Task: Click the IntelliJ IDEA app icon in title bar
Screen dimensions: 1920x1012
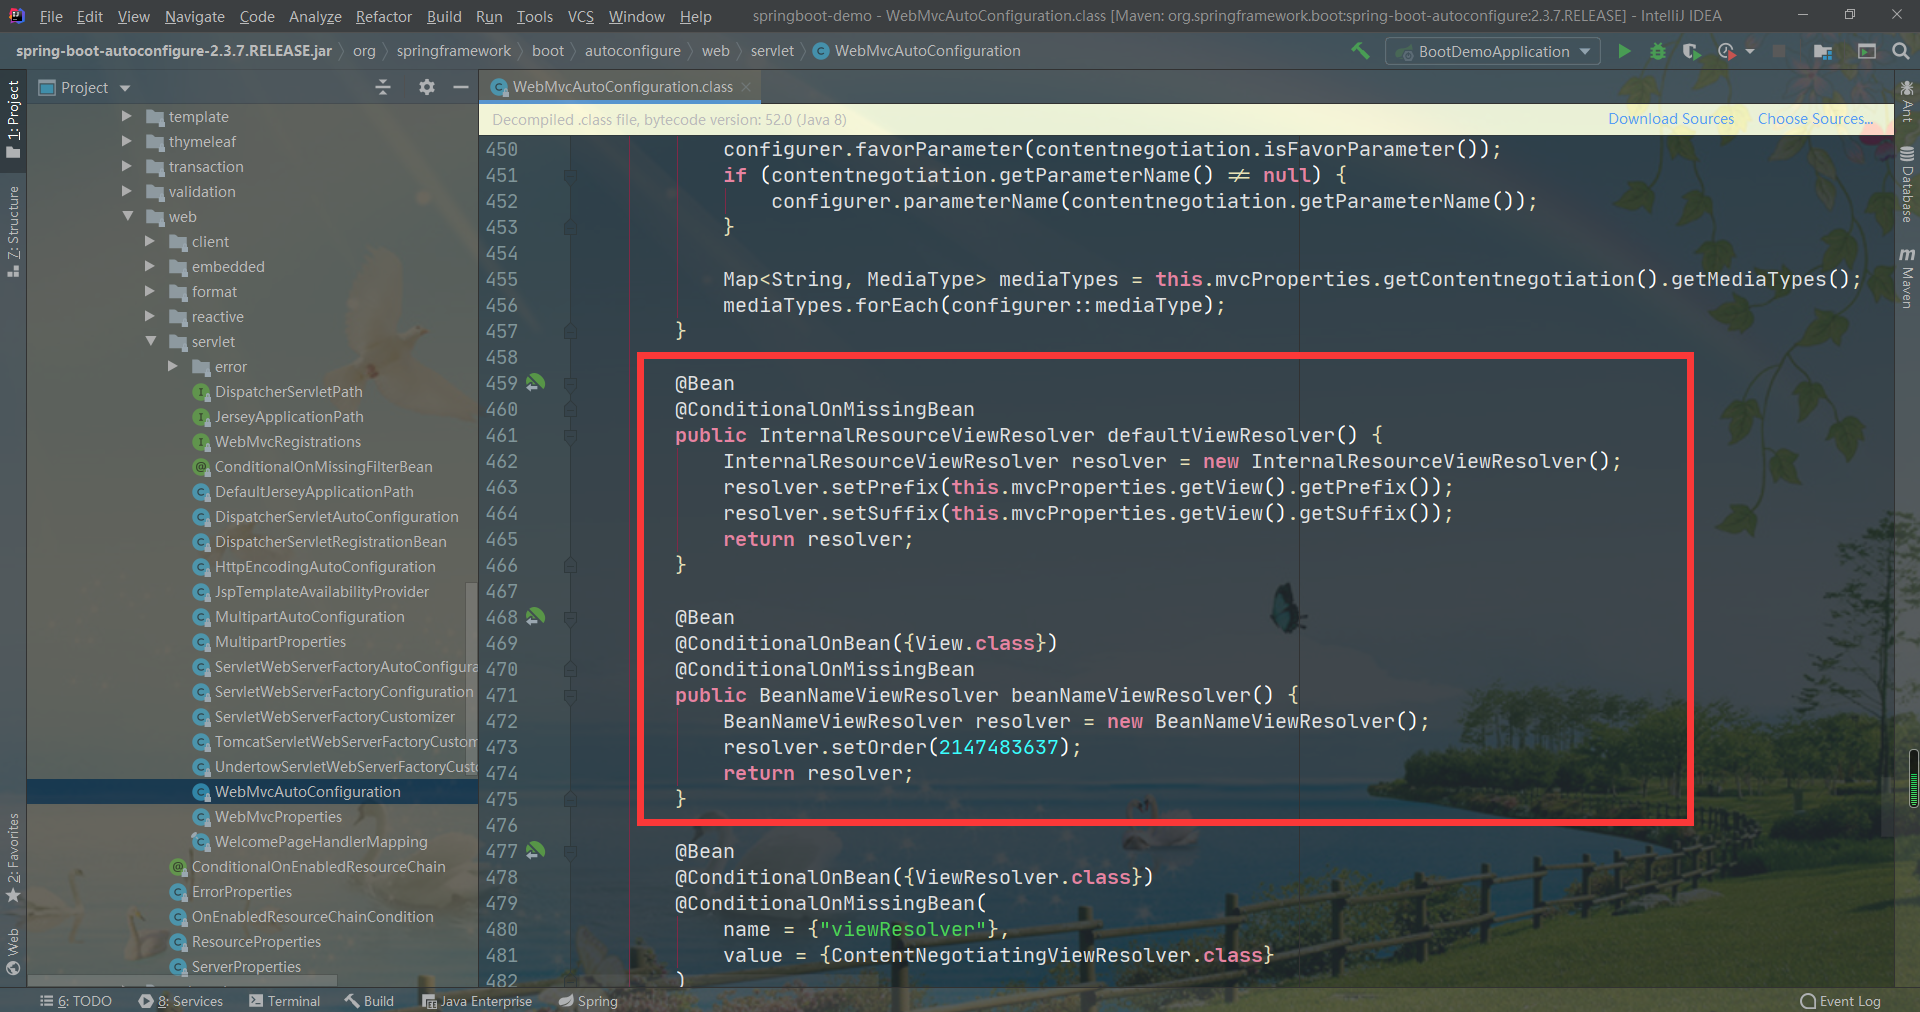Action: 16,15
